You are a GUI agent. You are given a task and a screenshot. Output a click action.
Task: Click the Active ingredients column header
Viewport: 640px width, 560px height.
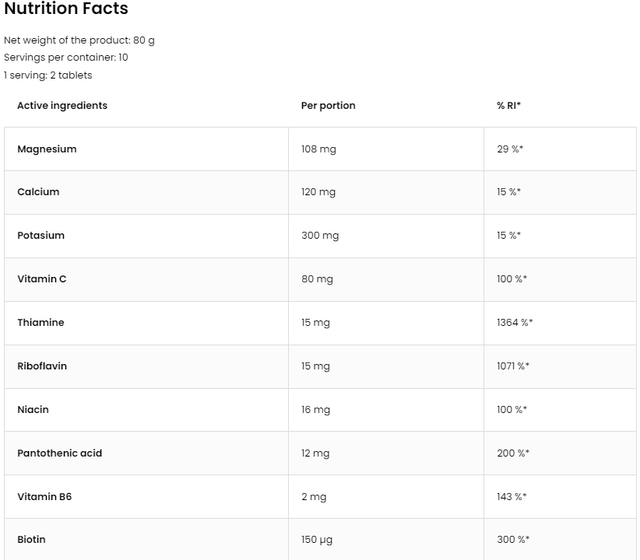click(x=62, y=106)
